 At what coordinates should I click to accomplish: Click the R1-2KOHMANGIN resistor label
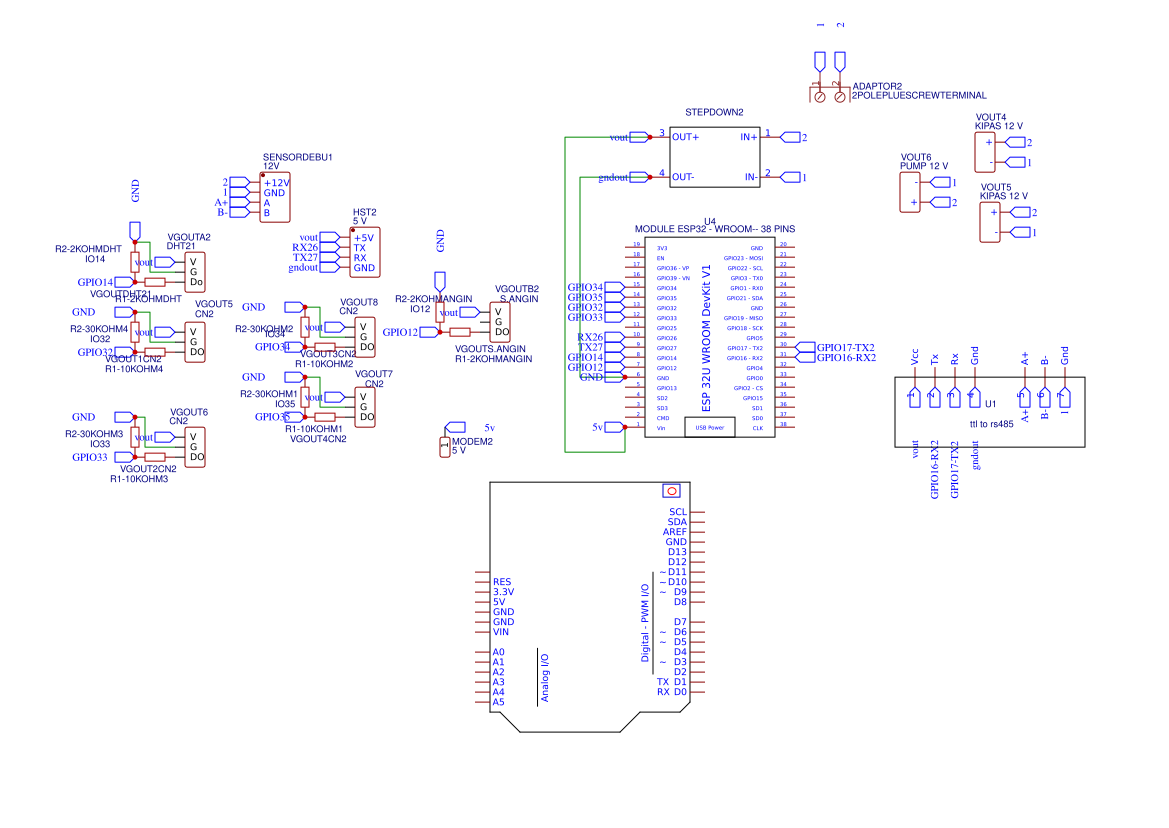click(494, 358)
